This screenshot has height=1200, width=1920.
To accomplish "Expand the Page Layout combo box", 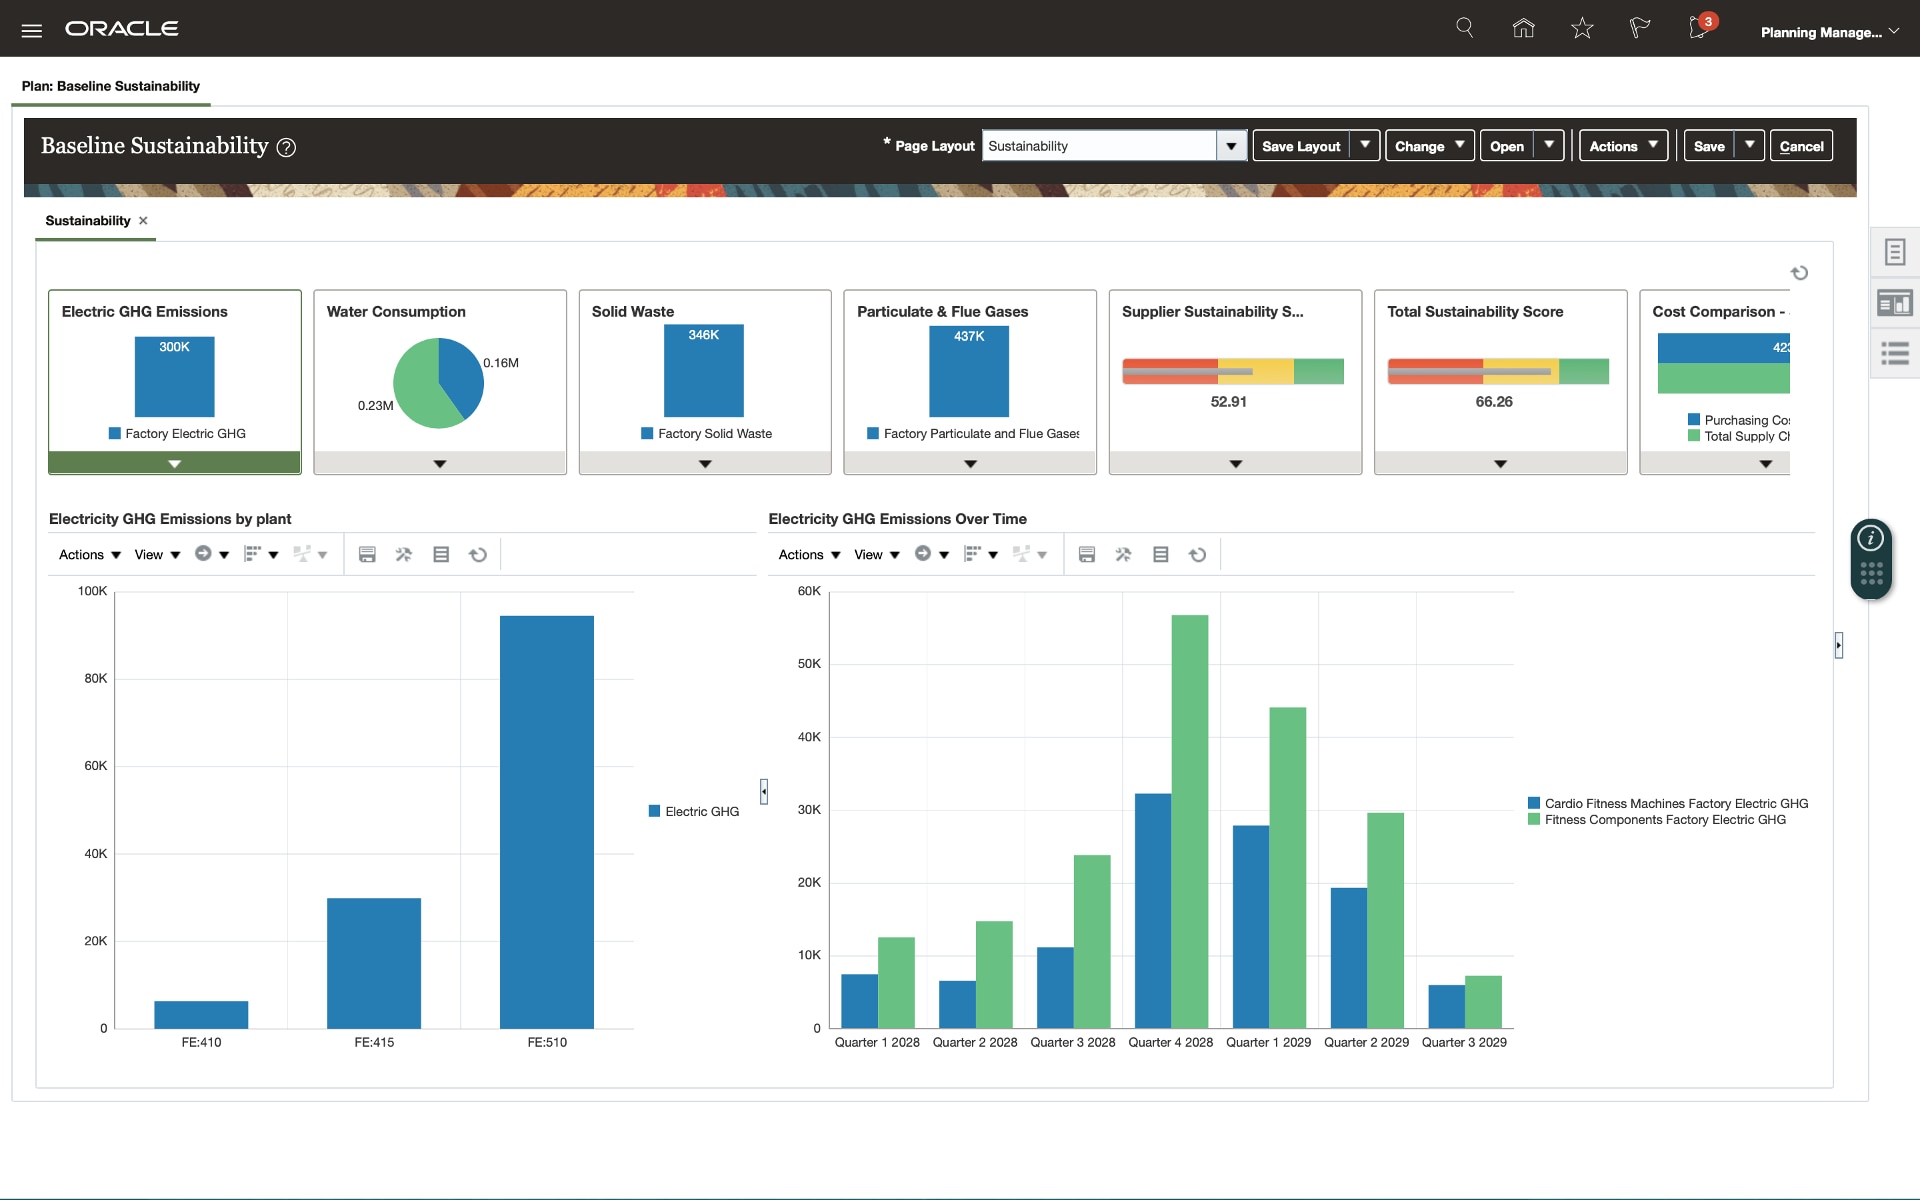I will point(1231,146).
